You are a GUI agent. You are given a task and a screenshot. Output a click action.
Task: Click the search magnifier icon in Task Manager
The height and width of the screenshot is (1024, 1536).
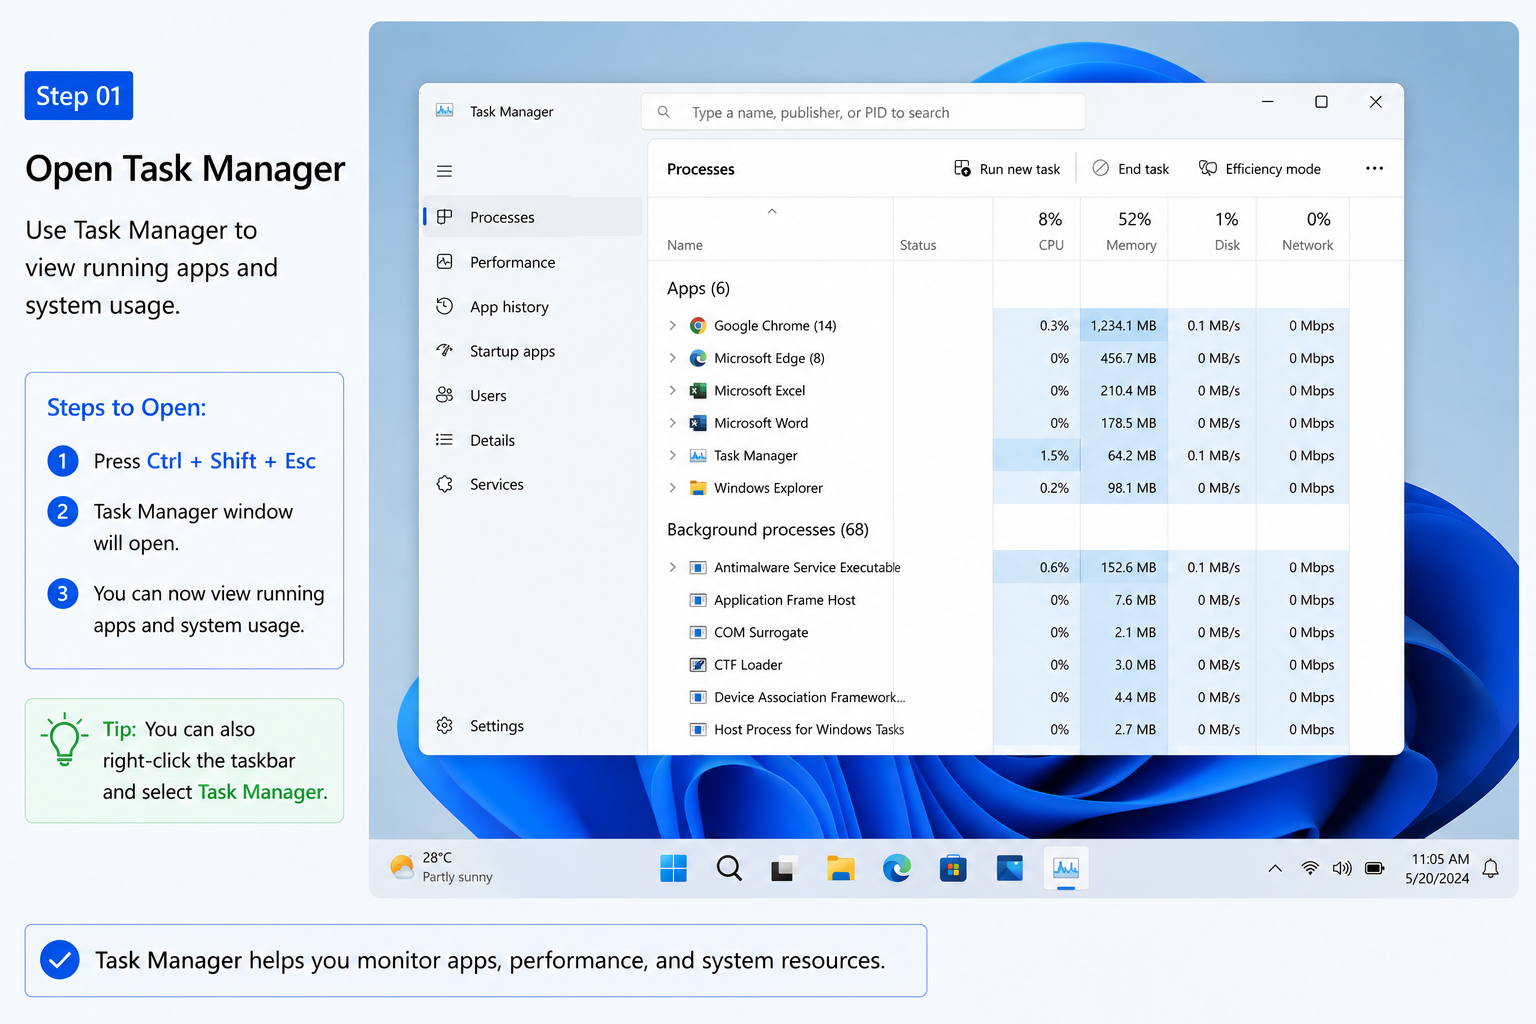coord(663,112)
